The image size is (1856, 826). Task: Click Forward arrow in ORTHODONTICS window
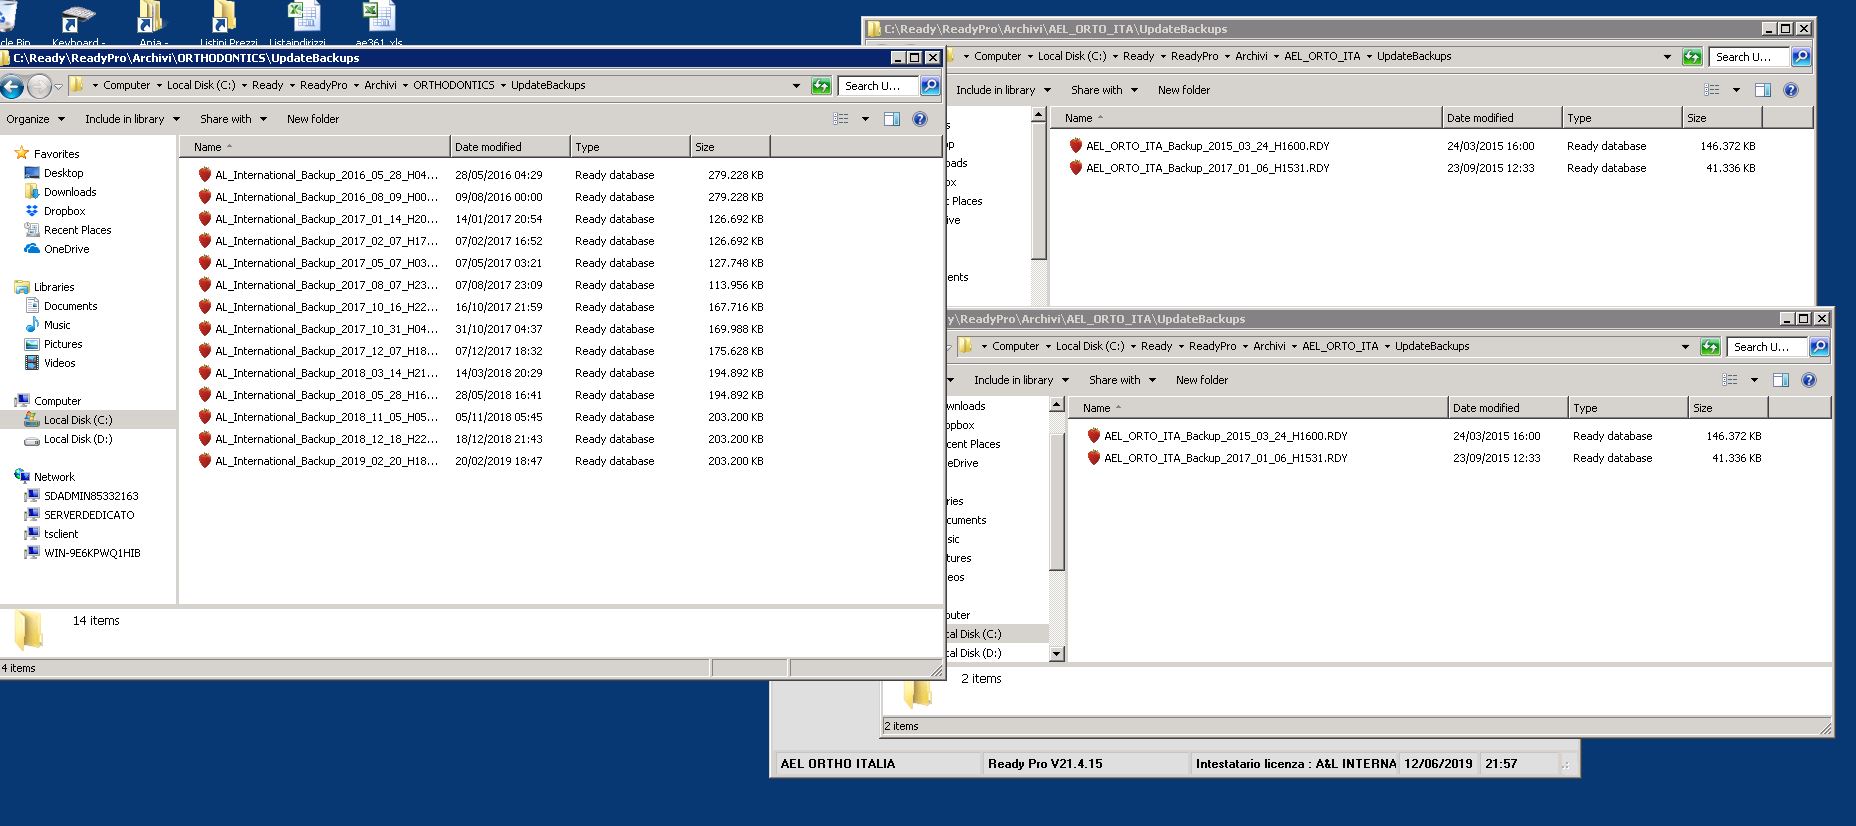pos(39,87)
